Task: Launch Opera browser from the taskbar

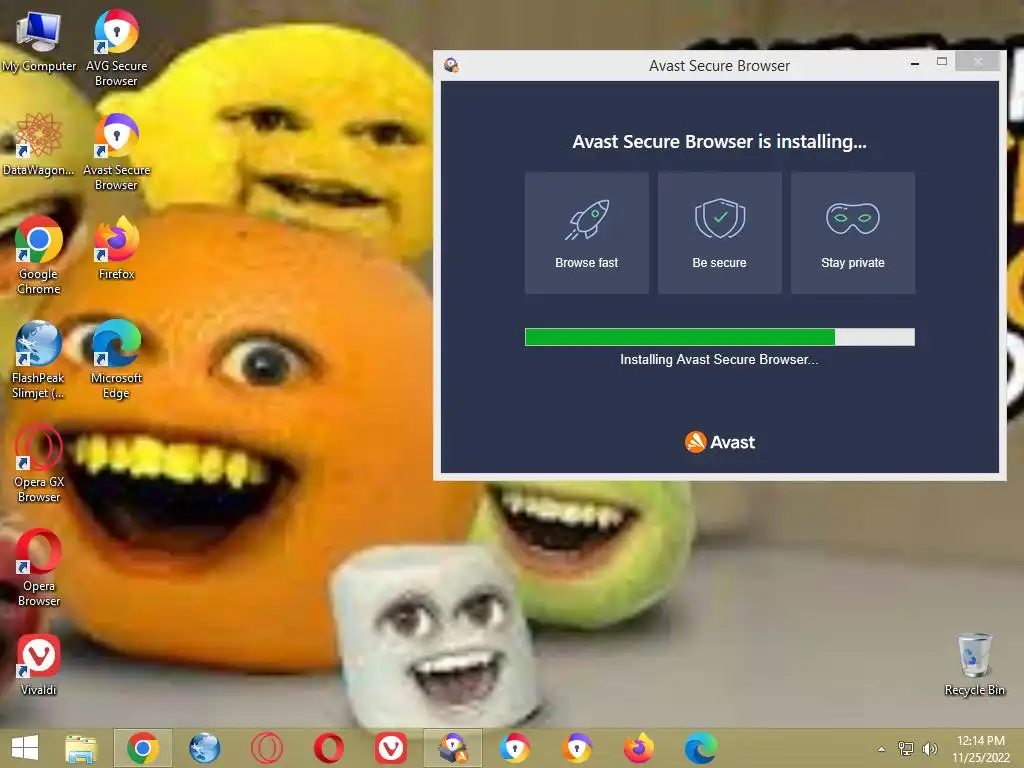Action: pos(328,748)
